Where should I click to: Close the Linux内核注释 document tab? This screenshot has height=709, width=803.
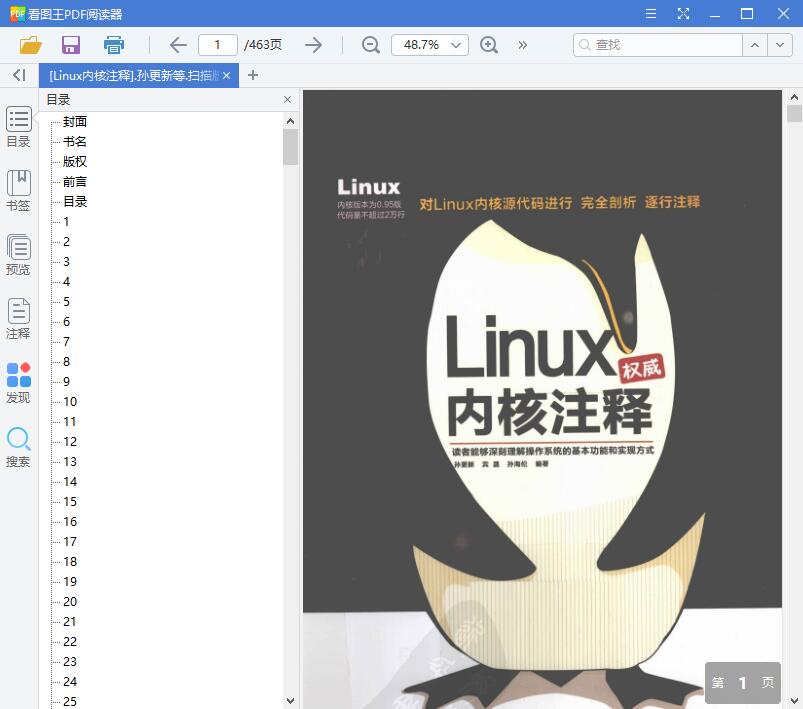pyautogui.click(x=226, y=76)
